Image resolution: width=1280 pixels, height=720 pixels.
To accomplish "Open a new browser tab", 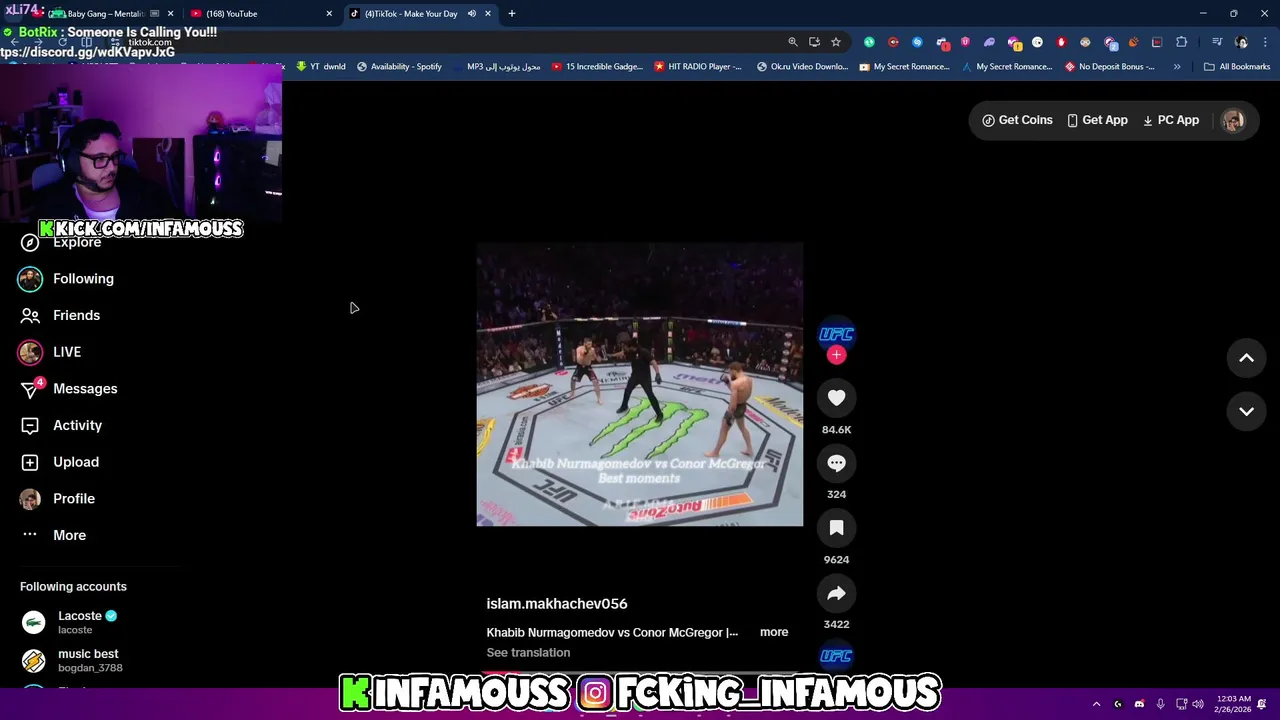I will (512, 14).
